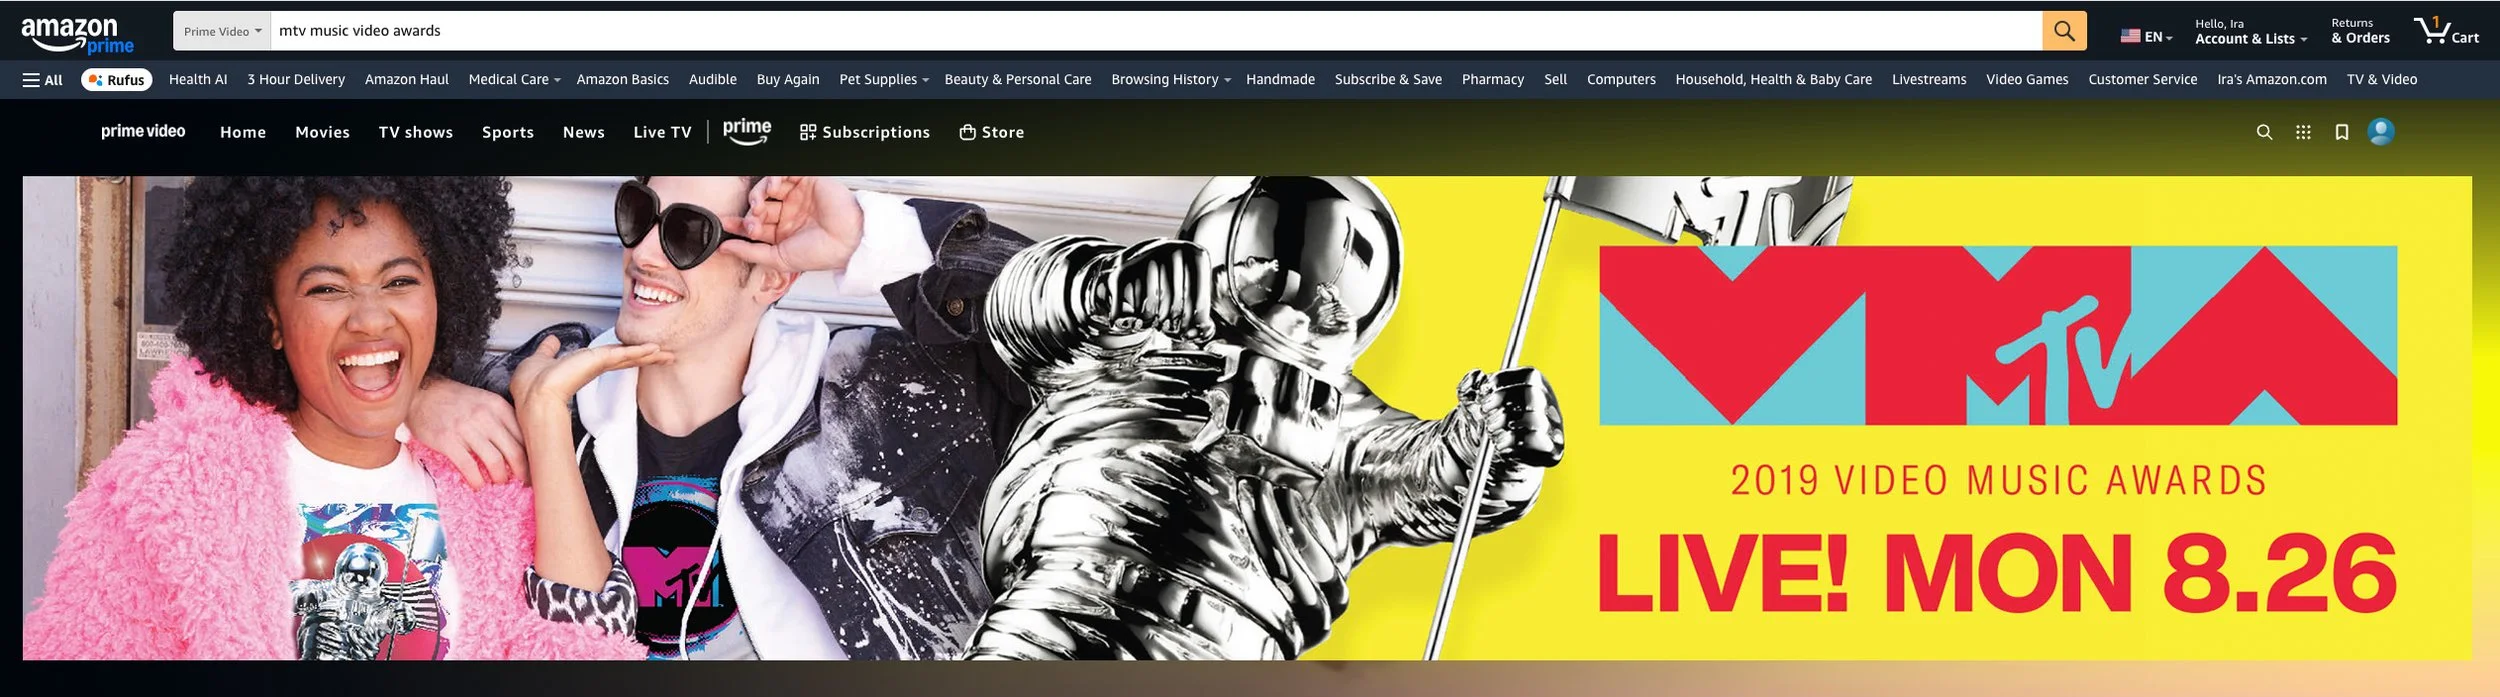Open the Pharmacy link
Image resolution: width=2500 pixels, height=697 pixels.
[x=1492, y=80]
